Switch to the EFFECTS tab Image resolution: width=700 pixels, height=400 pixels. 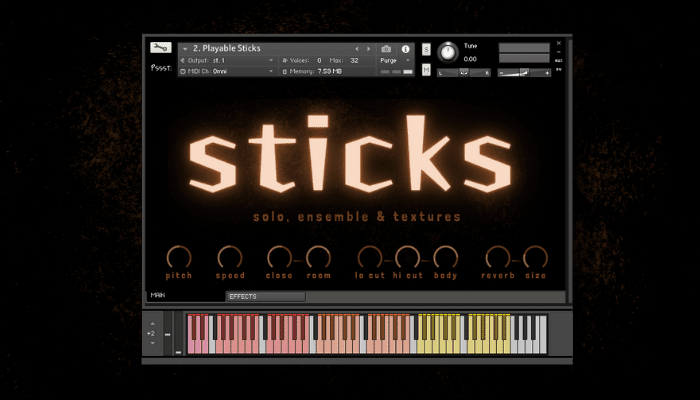265,296
